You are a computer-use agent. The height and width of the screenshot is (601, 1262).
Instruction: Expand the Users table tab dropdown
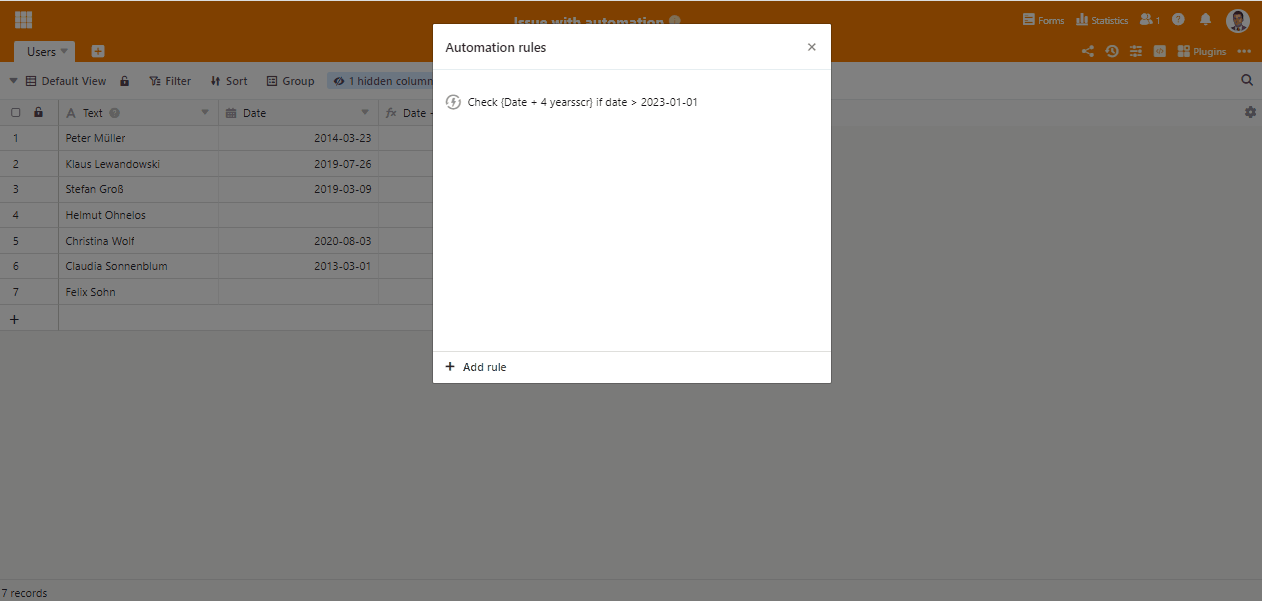64,51
